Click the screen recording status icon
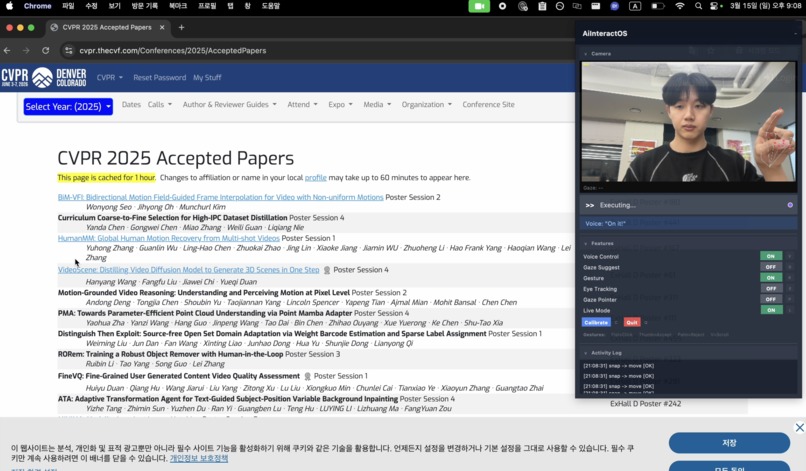This screenshot has height=471, width=806. pos(502,6)
